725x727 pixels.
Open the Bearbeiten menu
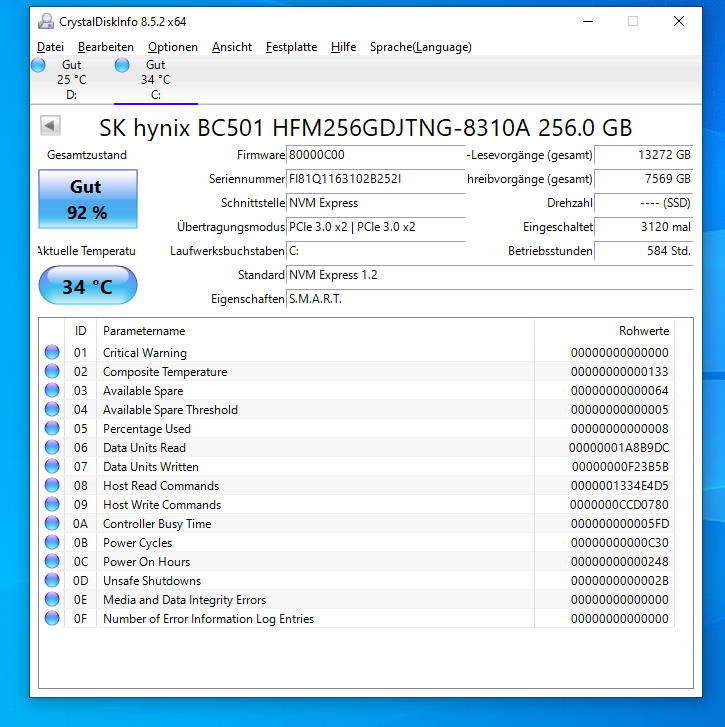tap(106, 47)
